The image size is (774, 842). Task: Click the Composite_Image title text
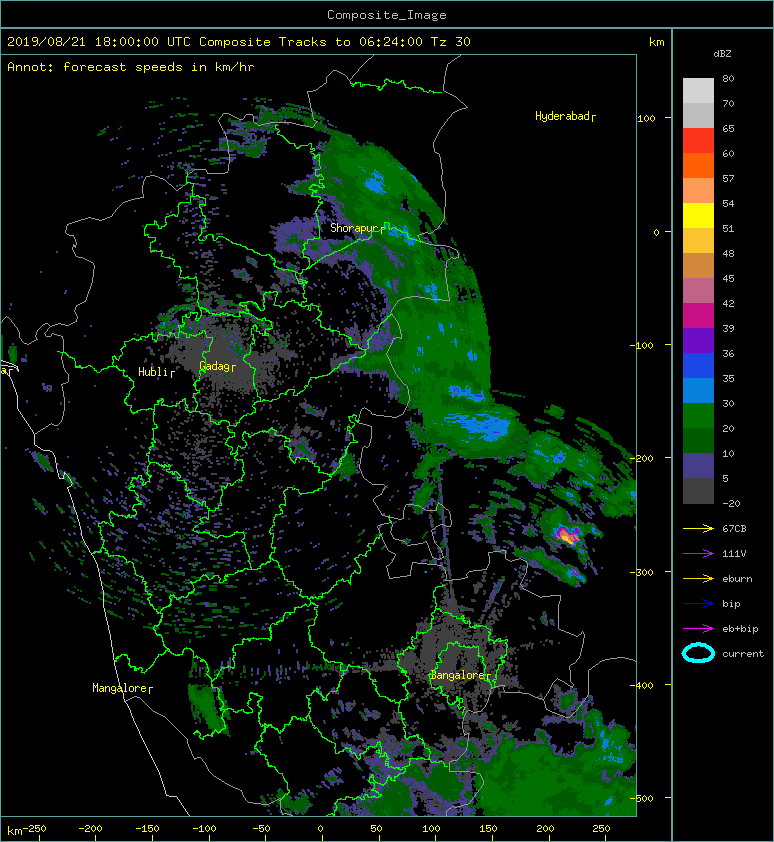pos(387,15)
